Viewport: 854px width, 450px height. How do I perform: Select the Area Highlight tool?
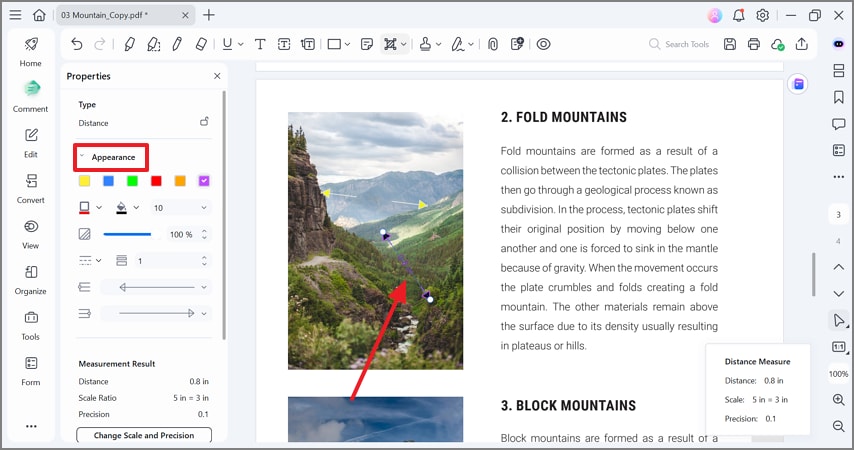(154, 44)
